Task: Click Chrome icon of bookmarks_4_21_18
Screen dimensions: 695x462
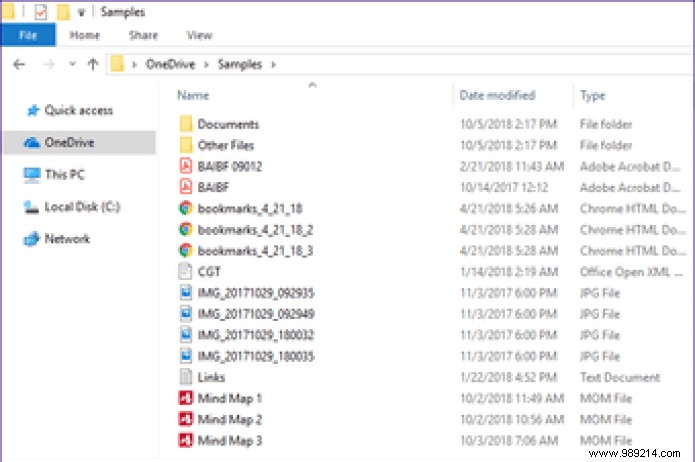Action: pos(186,208)
